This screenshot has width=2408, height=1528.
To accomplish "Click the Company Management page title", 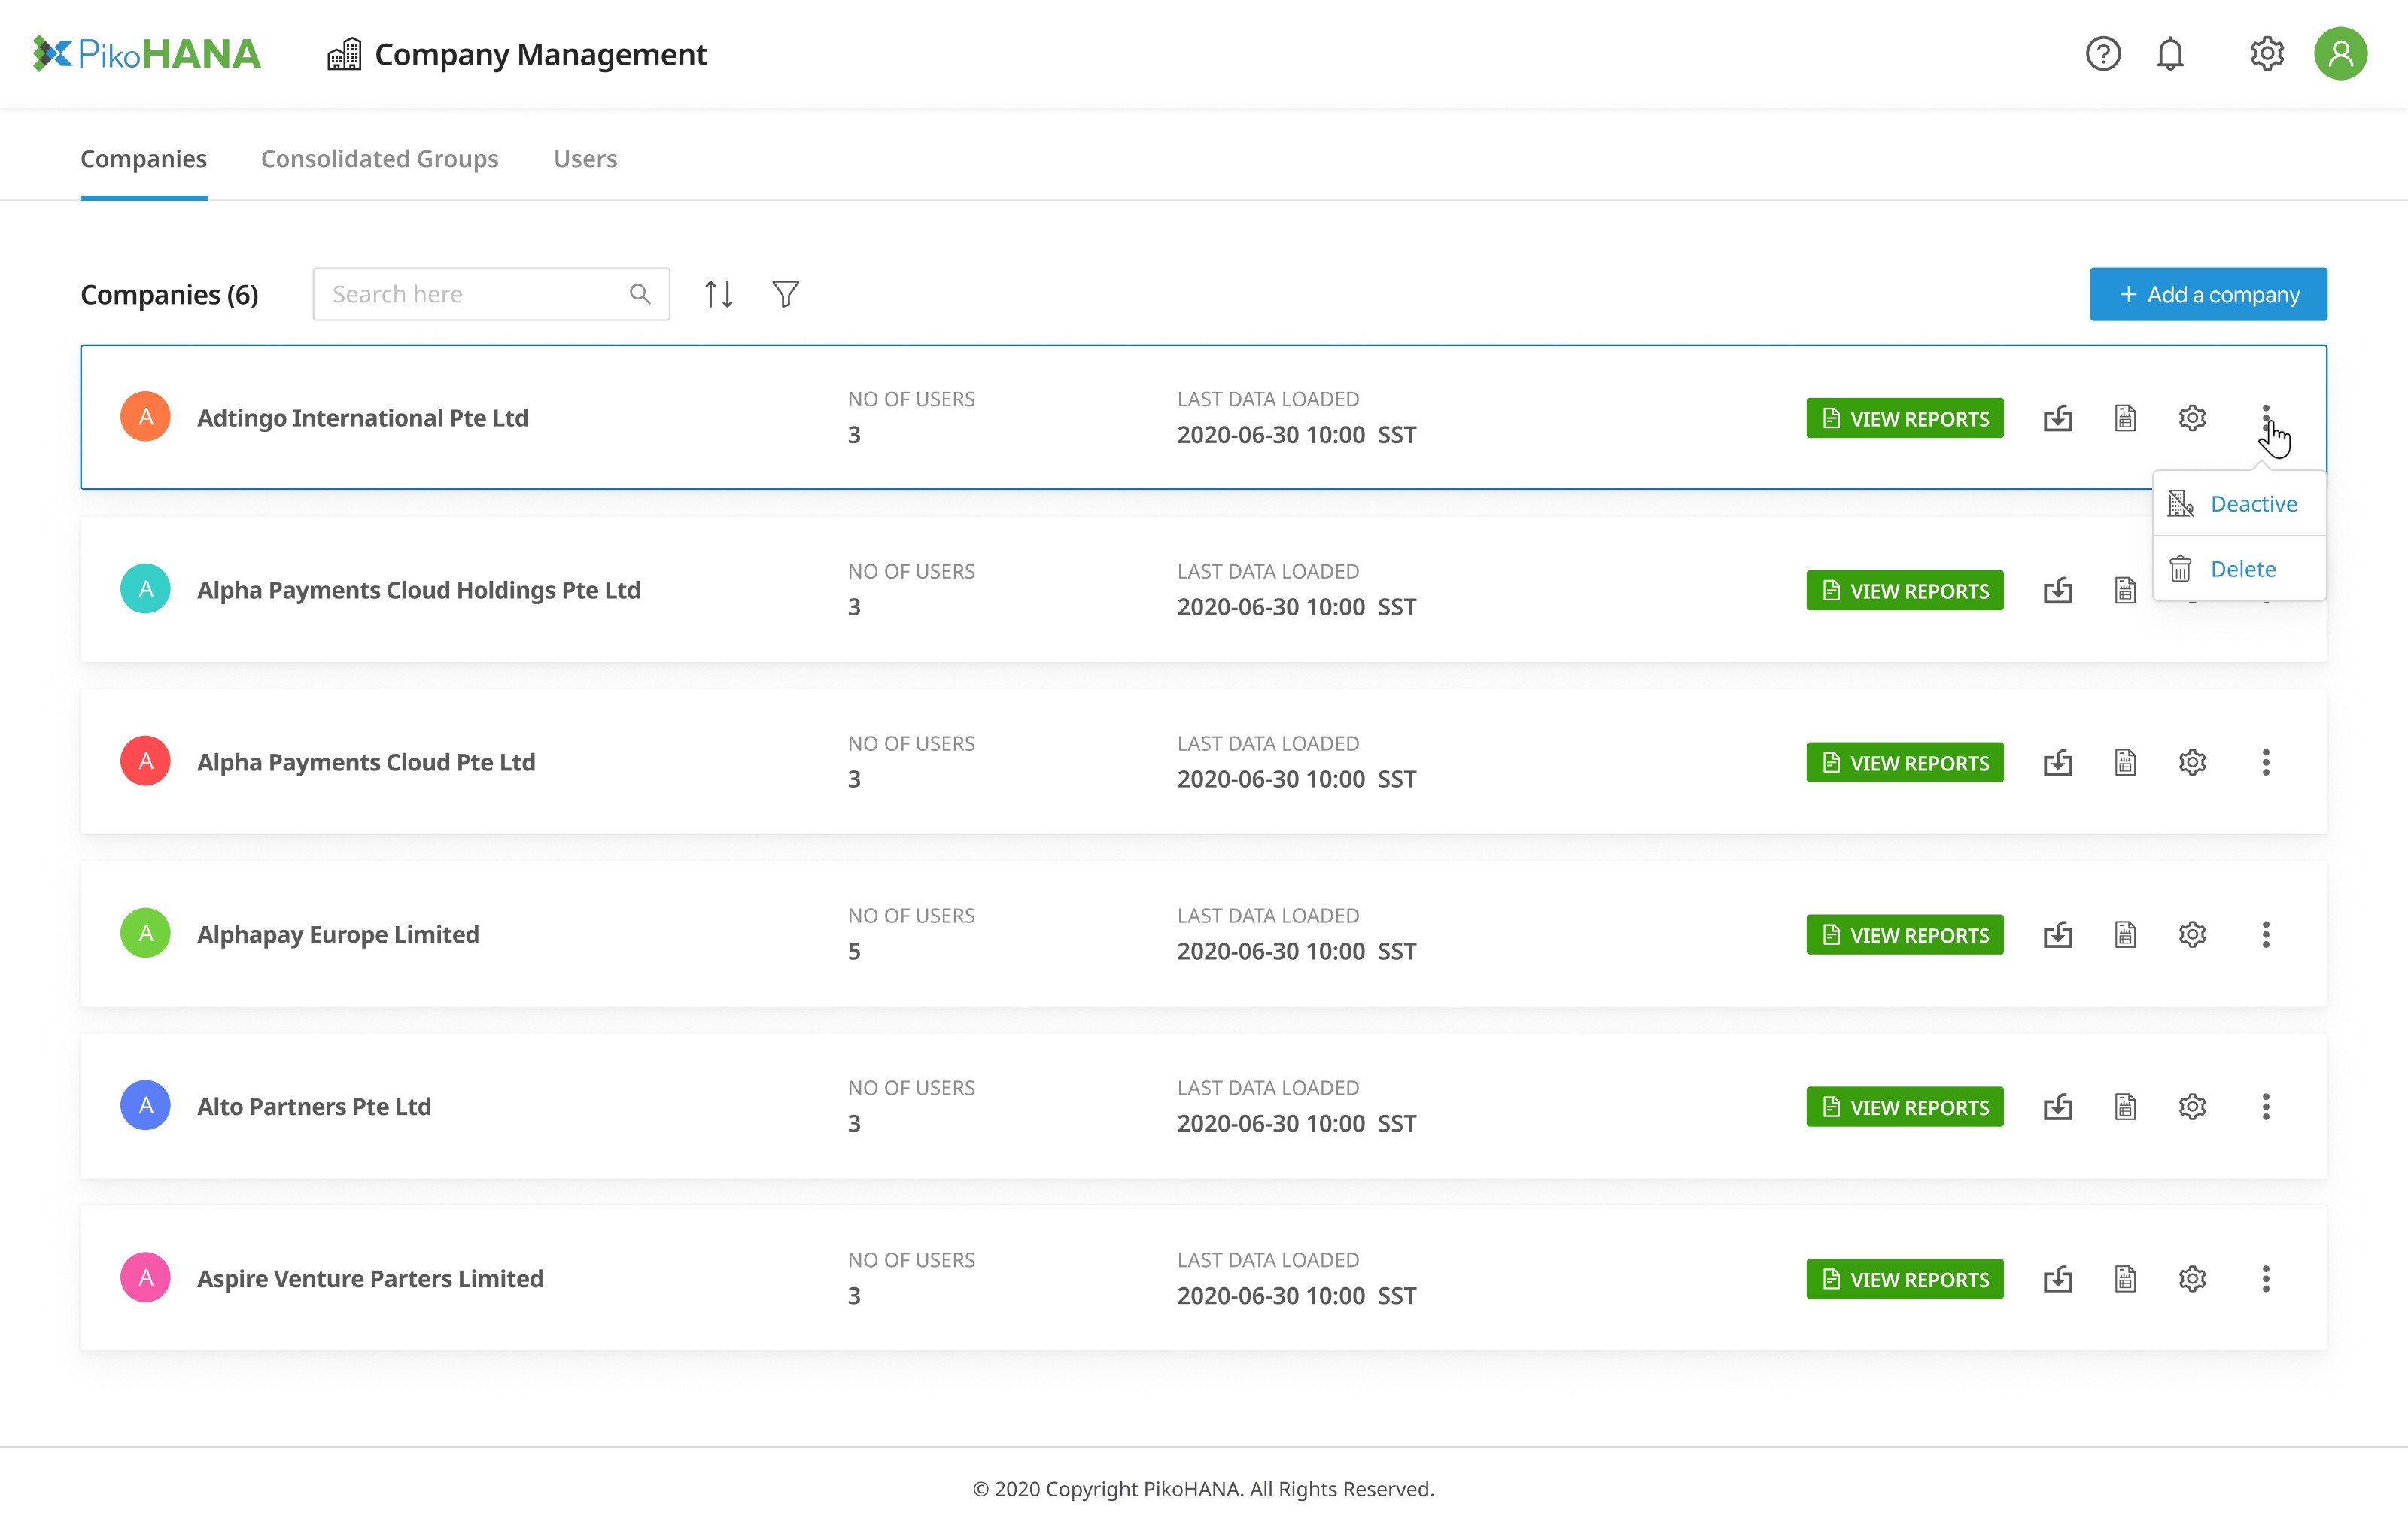I will click(x=540, y=54).
